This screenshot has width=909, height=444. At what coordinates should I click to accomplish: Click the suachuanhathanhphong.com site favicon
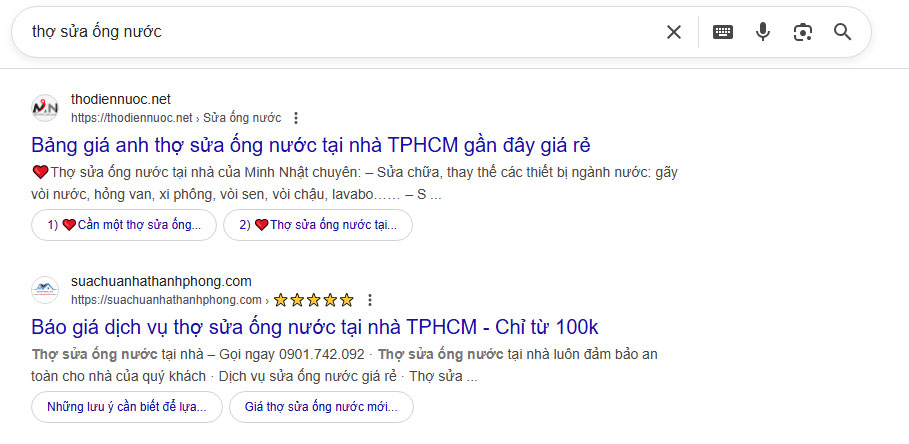[x=45, y=290]
